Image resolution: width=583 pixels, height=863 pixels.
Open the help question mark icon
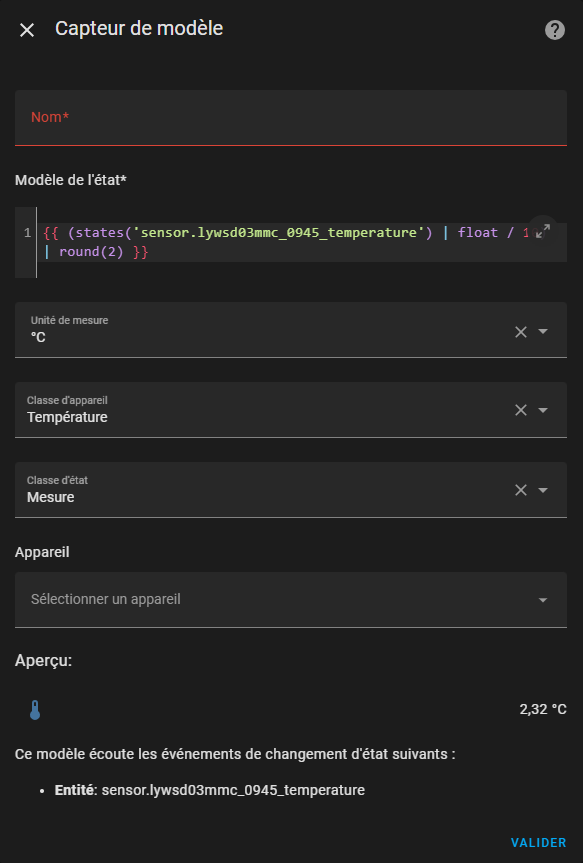[554, 30]
